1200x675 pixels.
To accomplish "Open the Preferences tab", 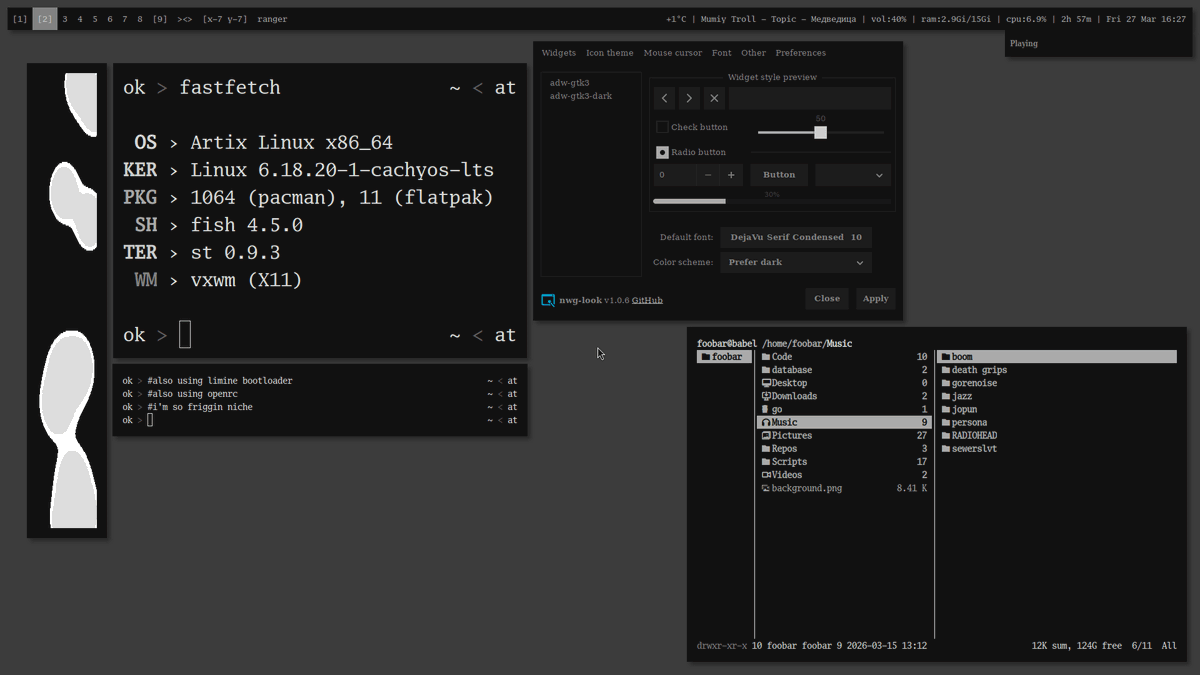I will [x=801, y=53].
